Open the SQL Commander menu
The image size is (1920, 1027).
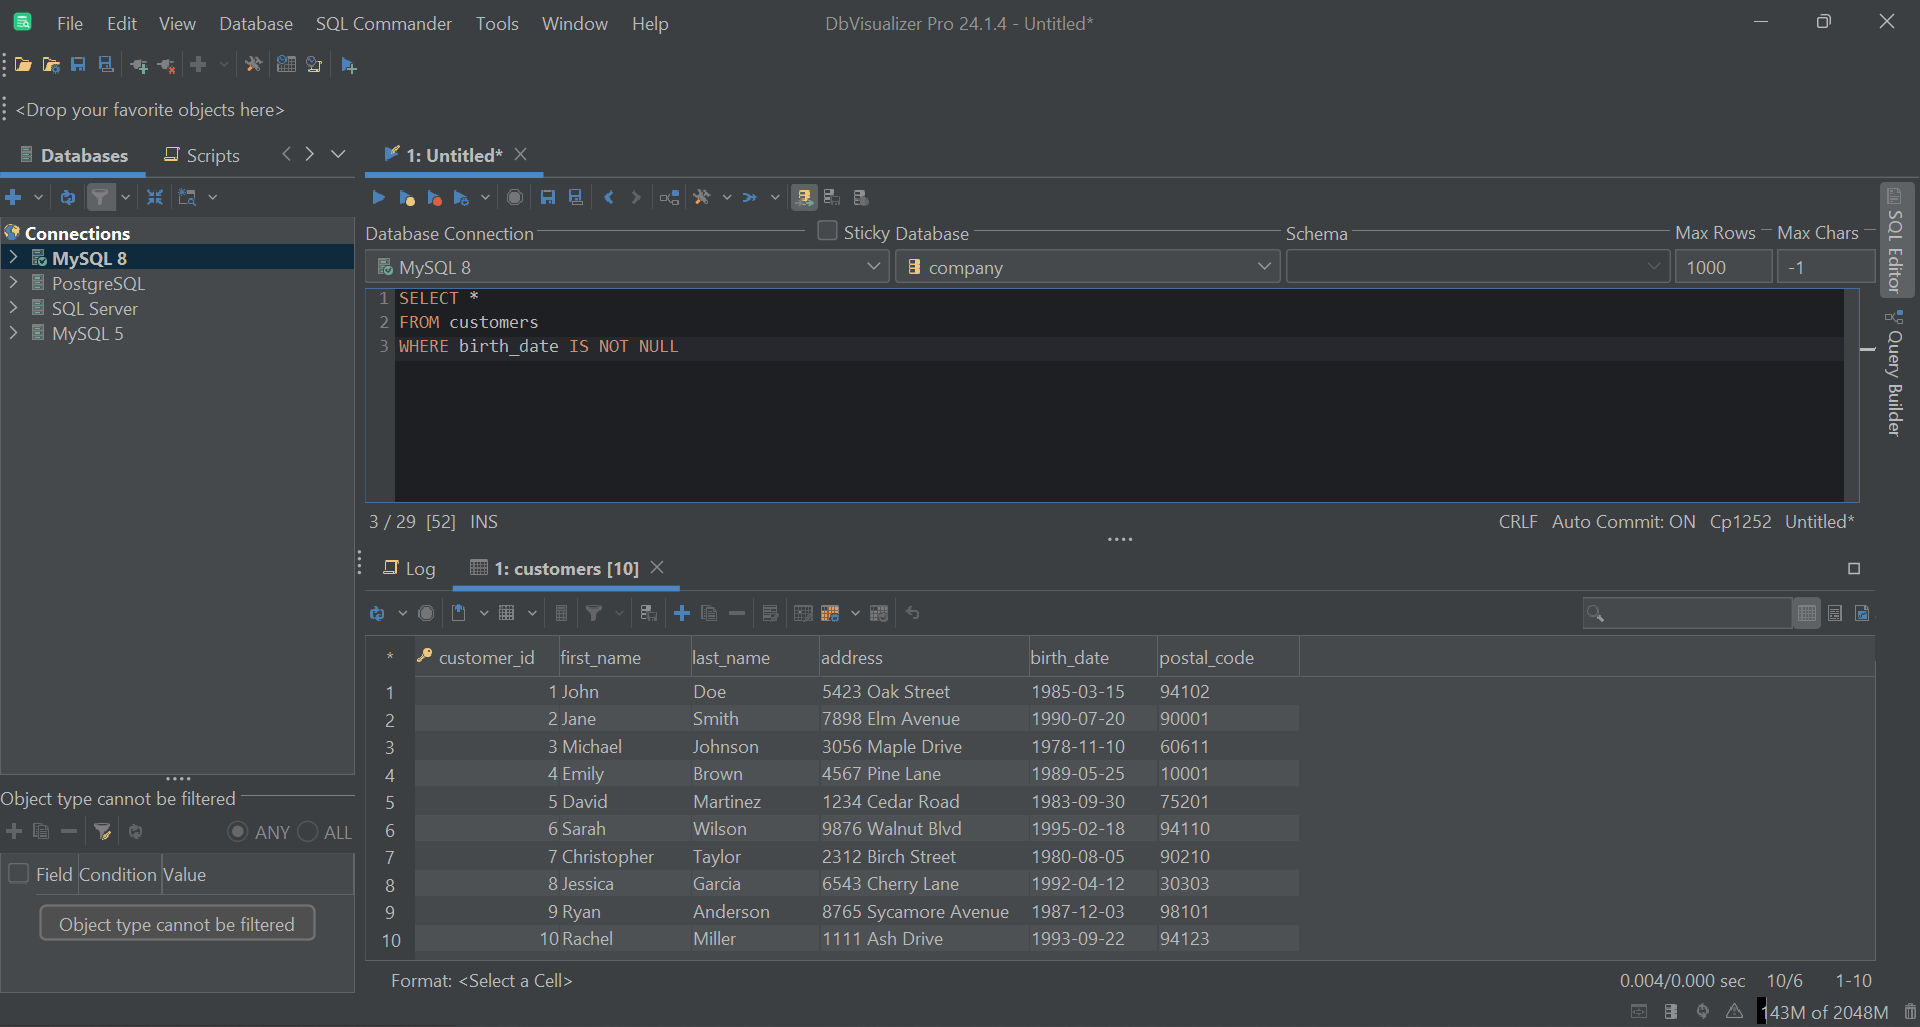(x=383, y=23)
